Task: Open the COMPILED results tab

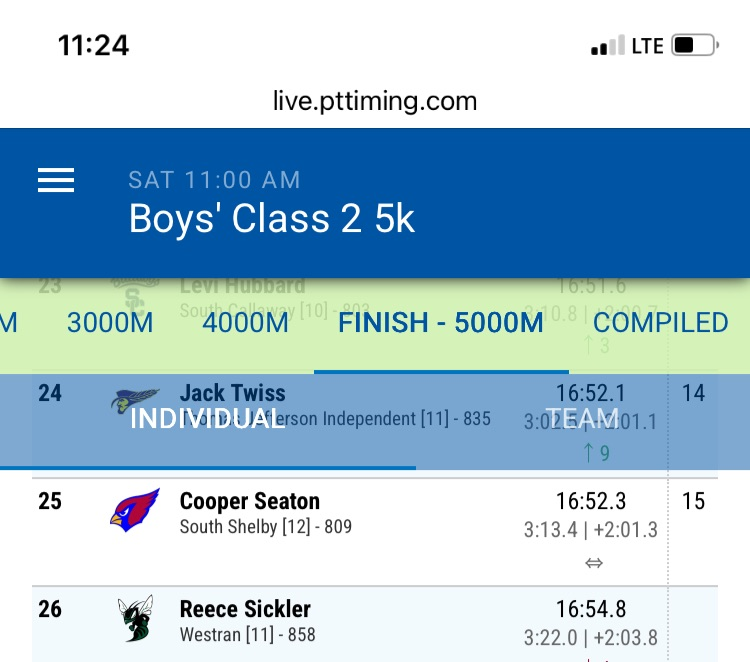Action: [660, 322]
